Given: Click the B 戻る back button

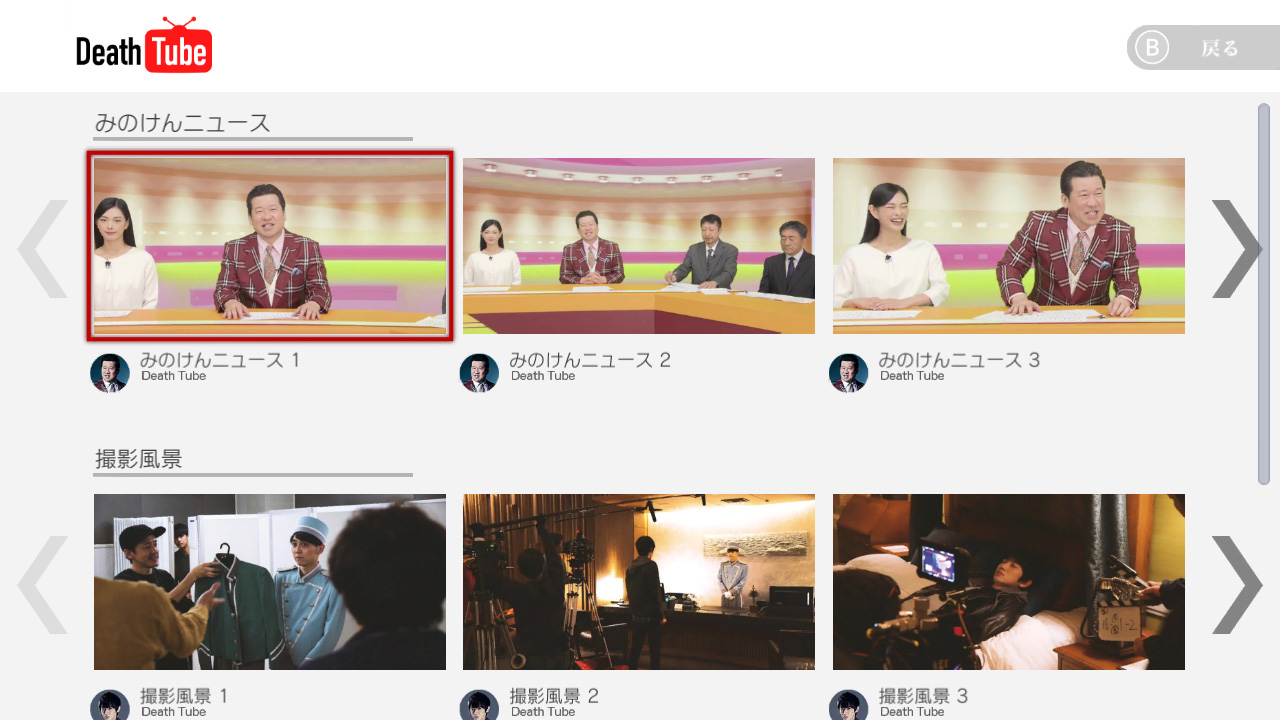Looking at the screenshot, I should coord(1203,48).
